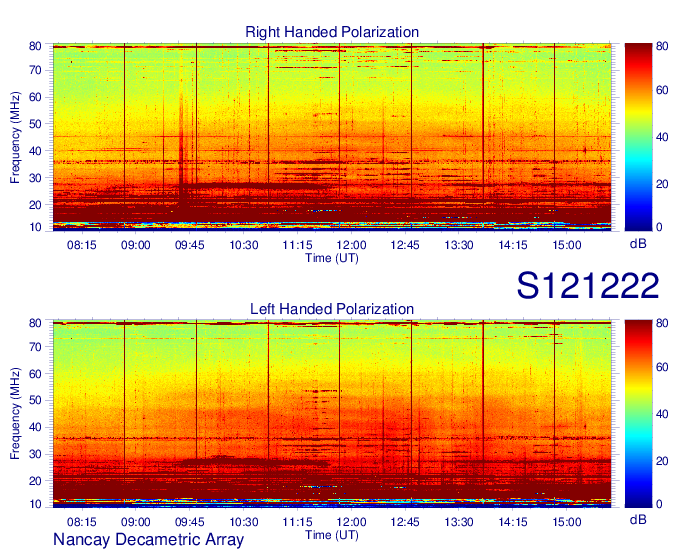Click the 60 MHz tick on left-handed plot
680x552 pixels.
tap(35, 373)
